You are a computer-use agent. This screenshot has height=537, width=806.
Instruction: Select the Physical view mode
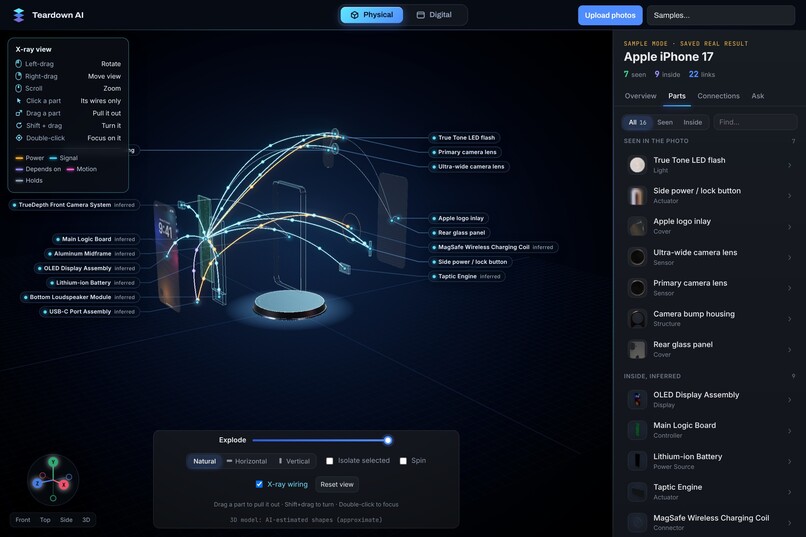coord(372,15)
